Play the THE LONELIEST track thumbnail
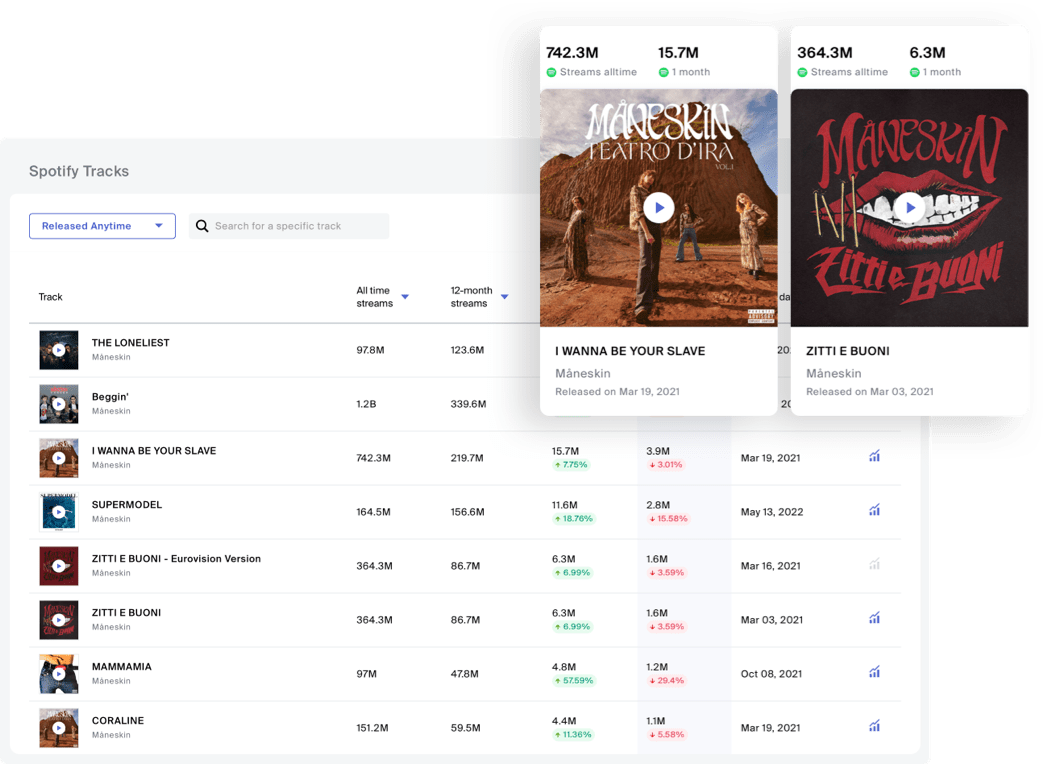This screenshot has width=1048, height=764. click(58, 350)
